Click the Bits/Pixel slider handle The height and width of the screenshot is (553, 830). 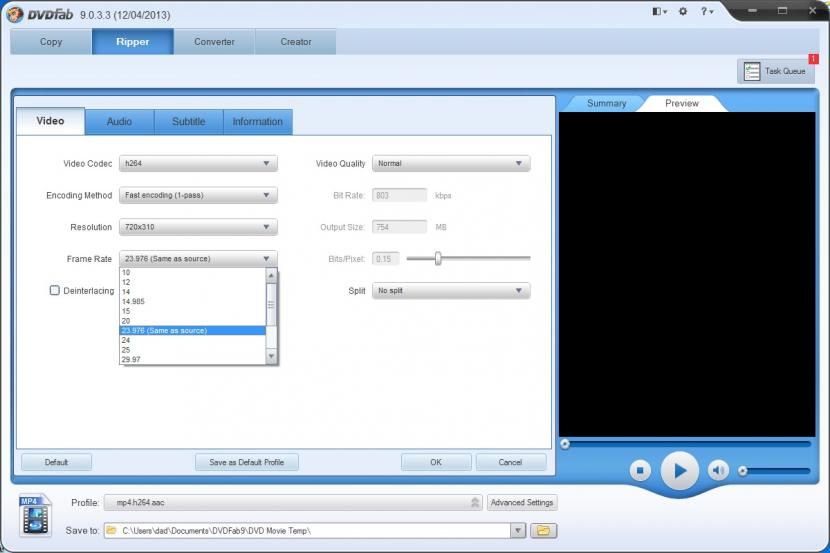tap(438, 259)
